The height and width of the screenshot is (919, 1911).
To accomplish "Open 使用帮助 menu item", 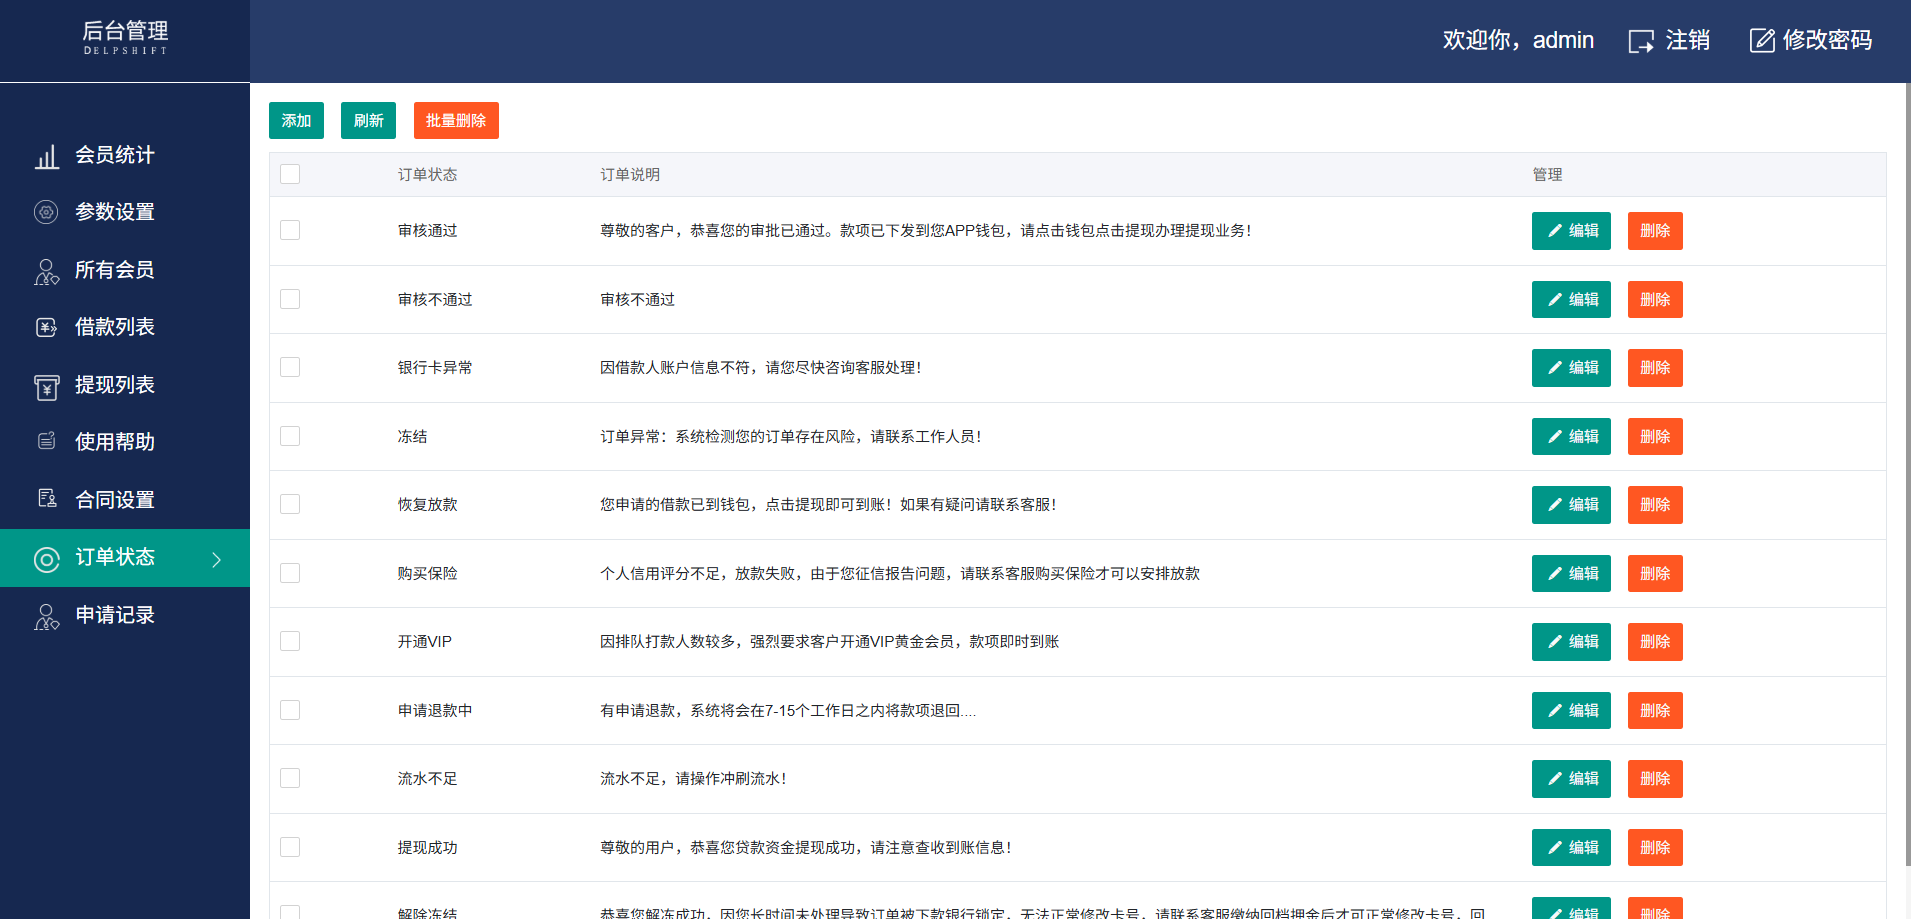I will point(125,442).
